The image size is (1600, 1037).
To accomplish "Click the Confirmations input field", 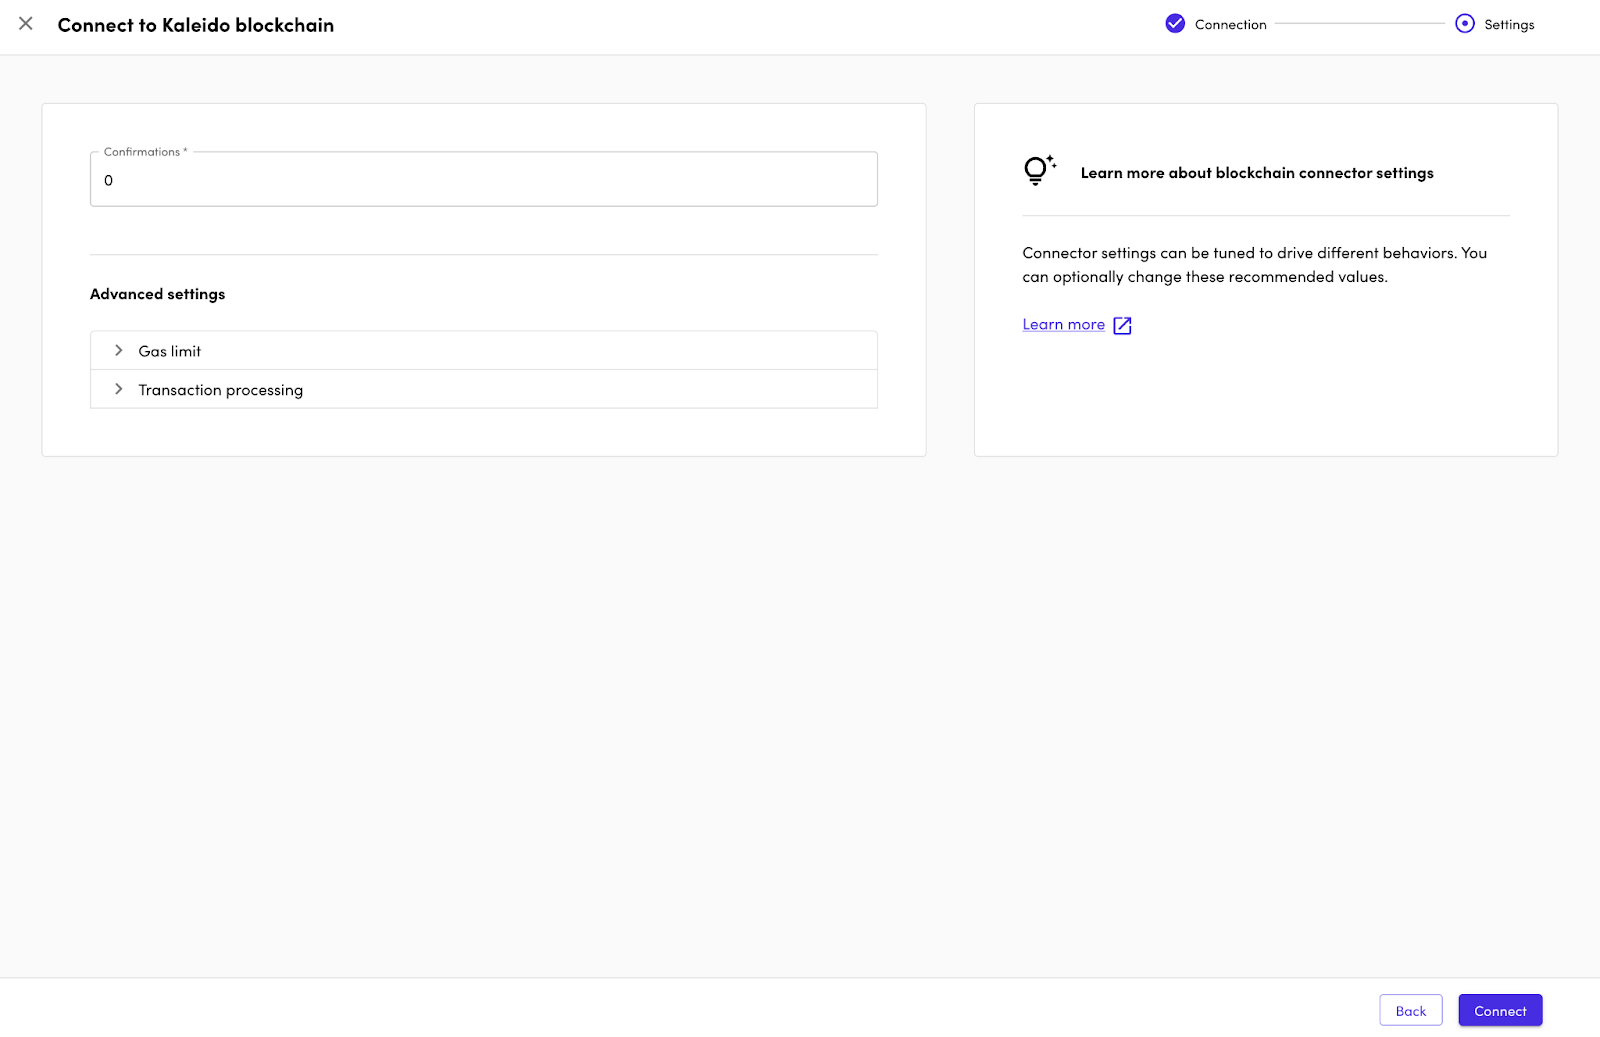I will (483, 179).
